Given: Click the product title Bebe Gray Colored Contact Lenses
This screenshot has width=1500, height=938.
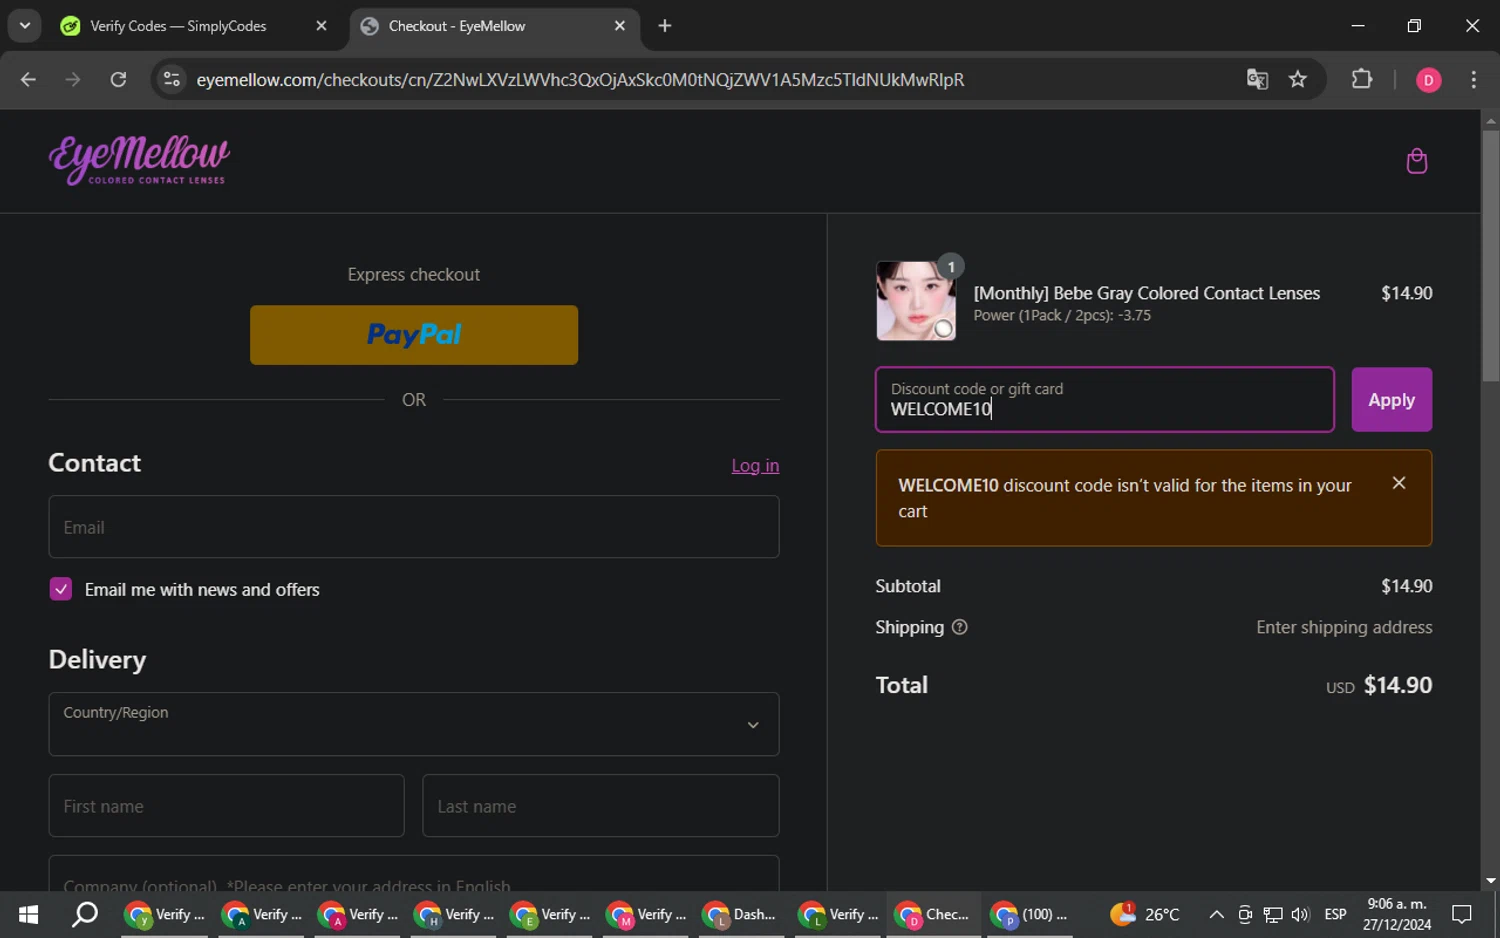Looking at the screenshot, I should (1147, 293).
